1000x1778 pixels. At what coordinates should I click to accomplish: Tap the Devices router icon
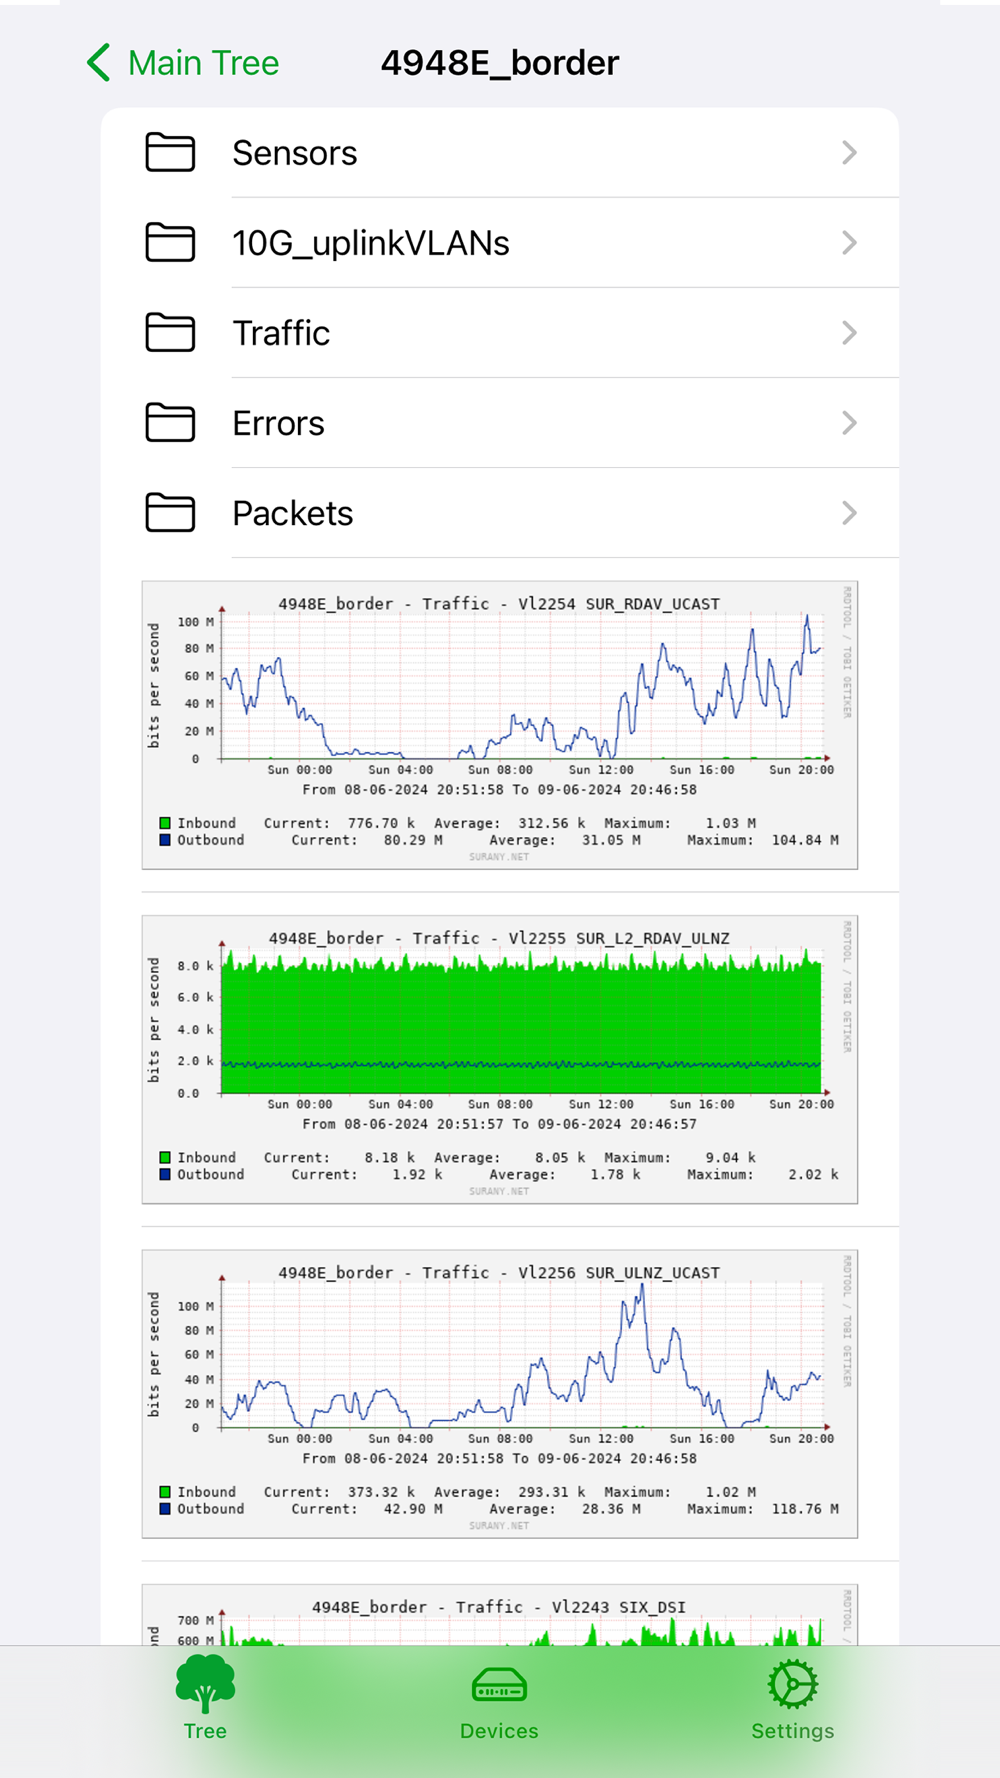[x=499, y=1686]
